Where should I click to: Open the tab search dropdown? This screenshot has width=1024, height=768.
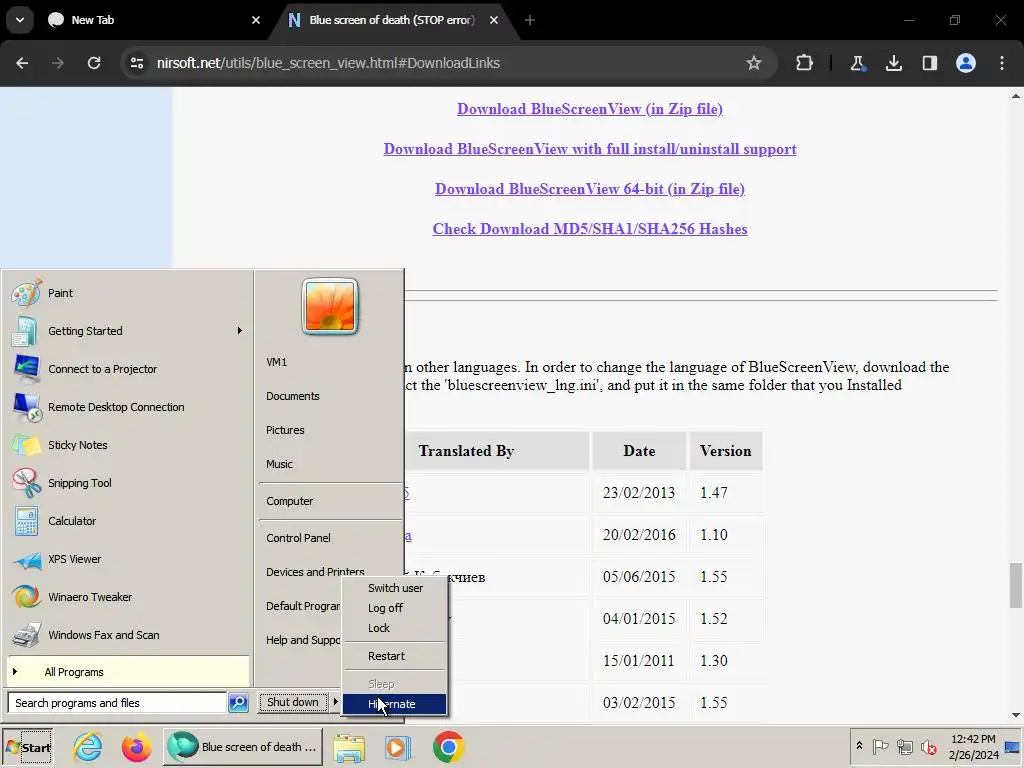(20, 20)
